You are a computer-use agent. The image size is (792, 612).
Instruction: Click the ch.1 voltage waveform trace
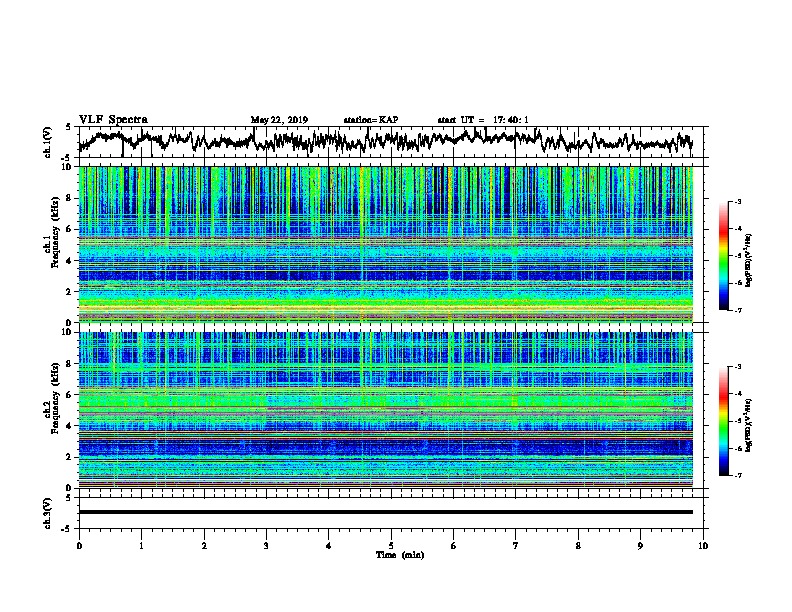[385, 141]
